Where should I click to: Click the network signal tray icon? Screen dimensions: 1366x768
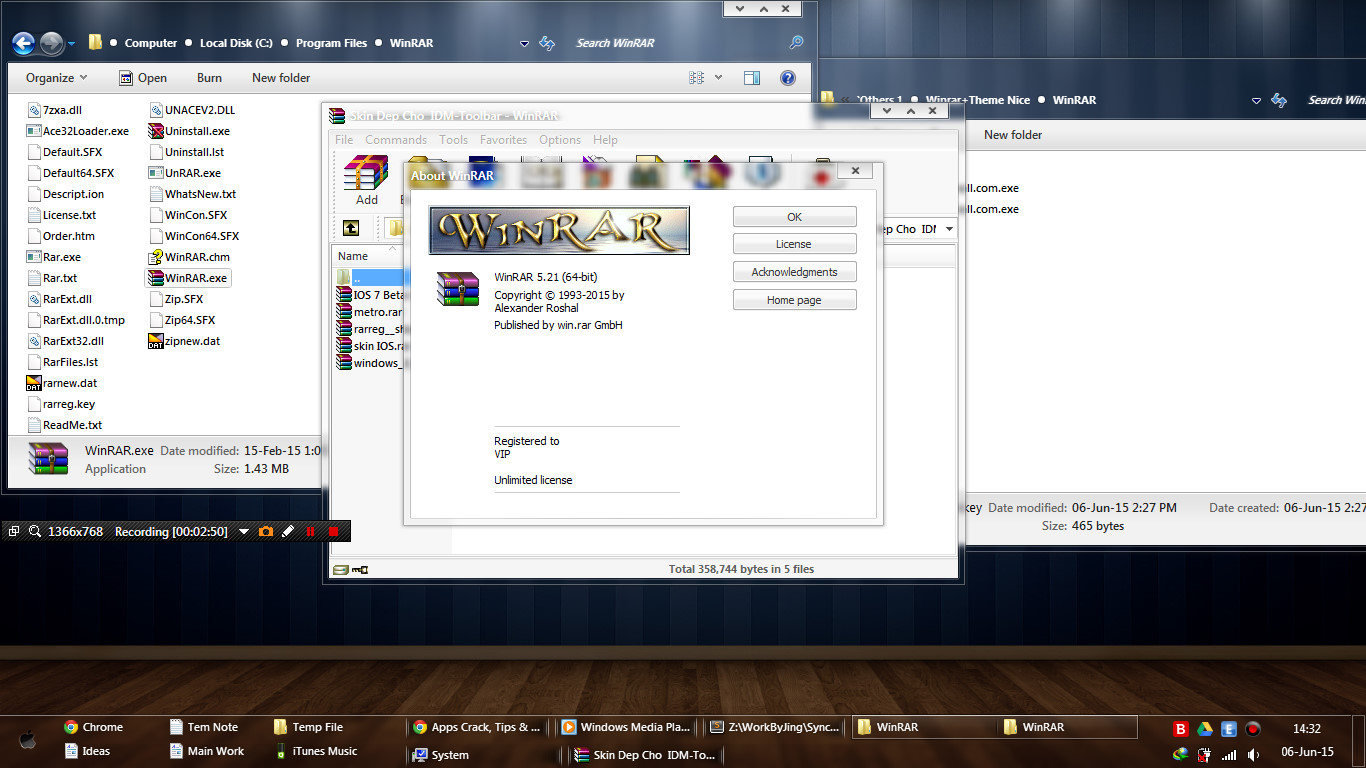1229,755
